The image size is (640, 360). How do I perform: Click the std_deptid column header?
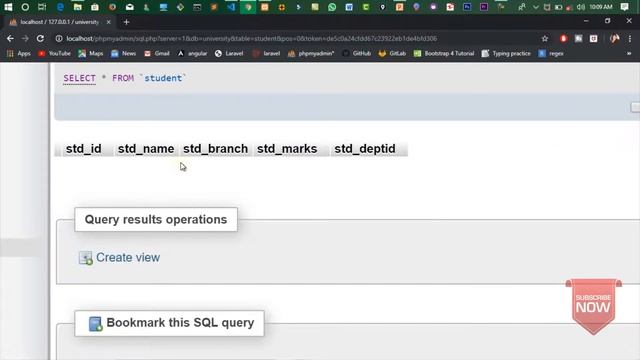365,149
